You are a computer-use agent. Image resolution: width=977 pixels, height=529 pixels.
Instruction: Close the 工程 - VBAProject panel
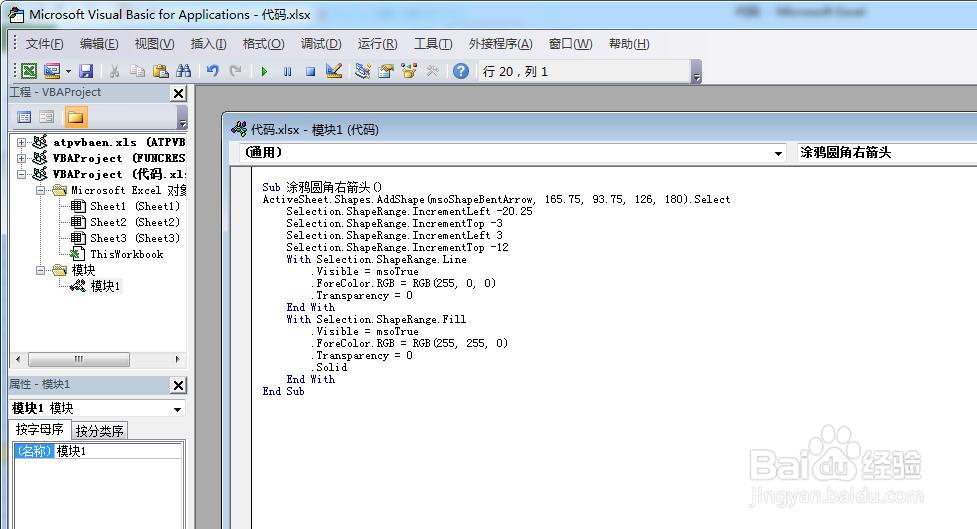(178, 93)
